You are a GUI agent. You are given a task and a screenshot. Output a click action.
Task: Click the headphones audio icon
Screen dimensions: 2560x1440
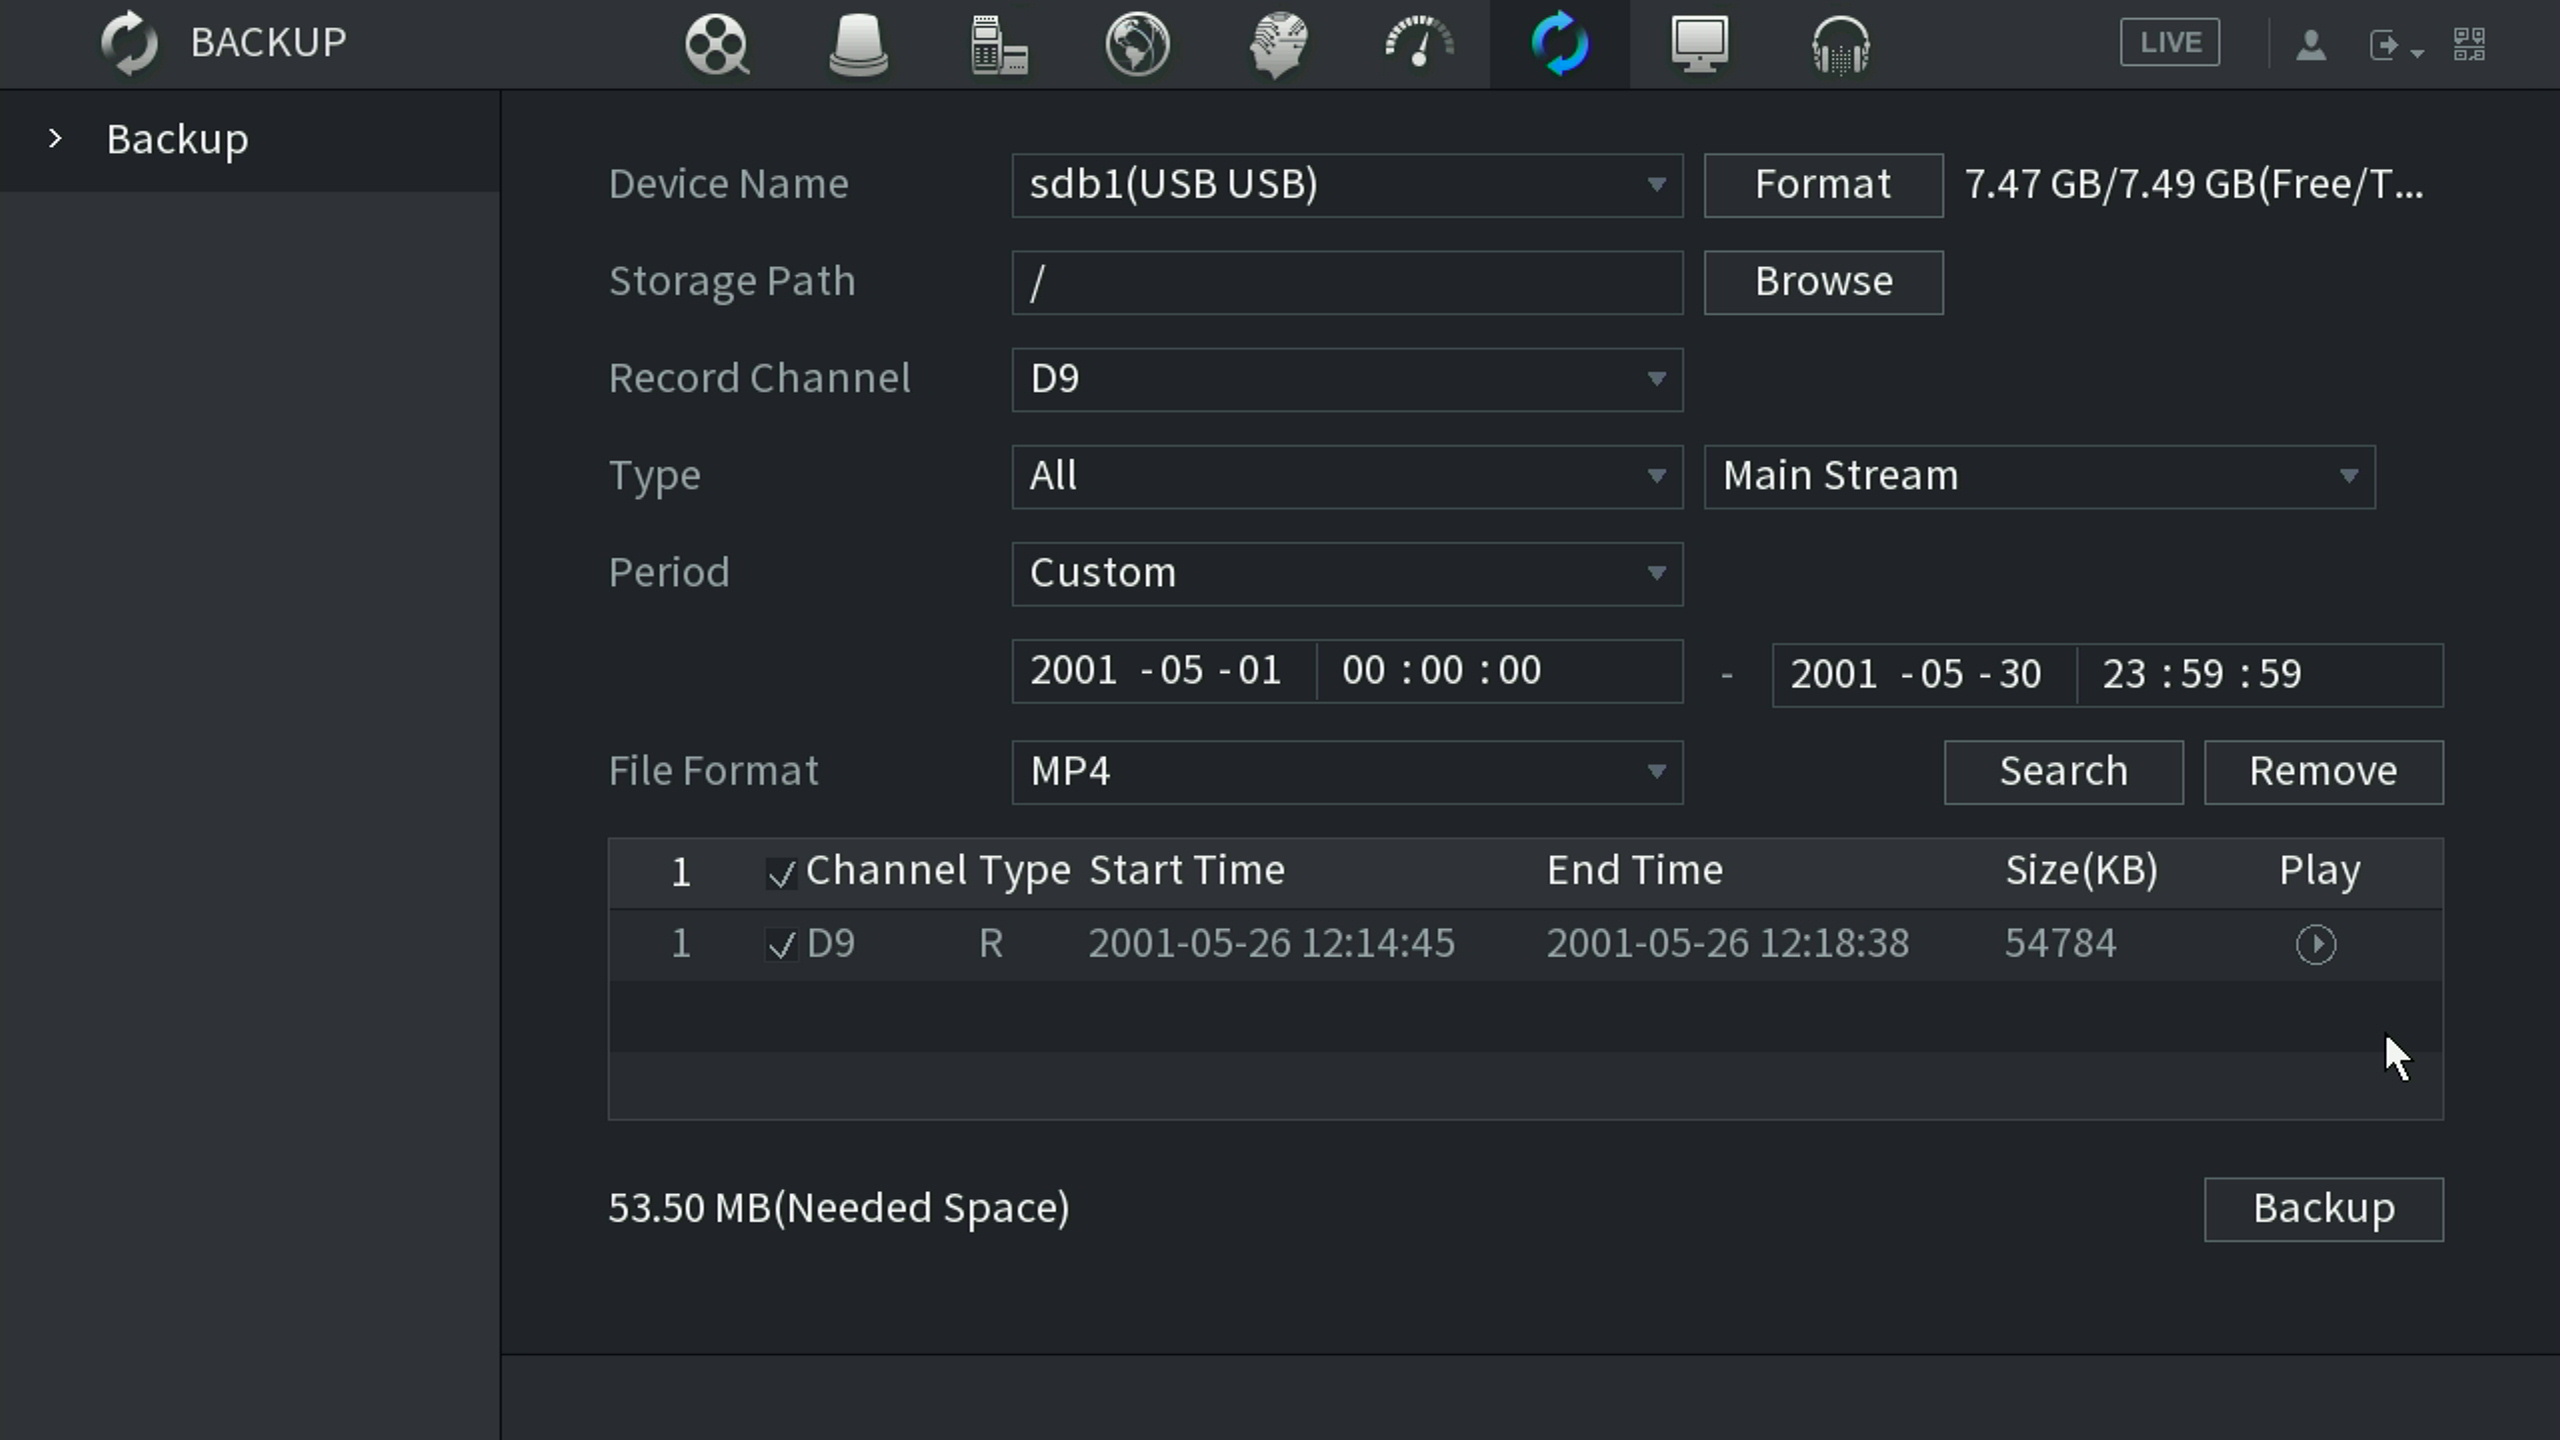click(x=1840, y=45)
